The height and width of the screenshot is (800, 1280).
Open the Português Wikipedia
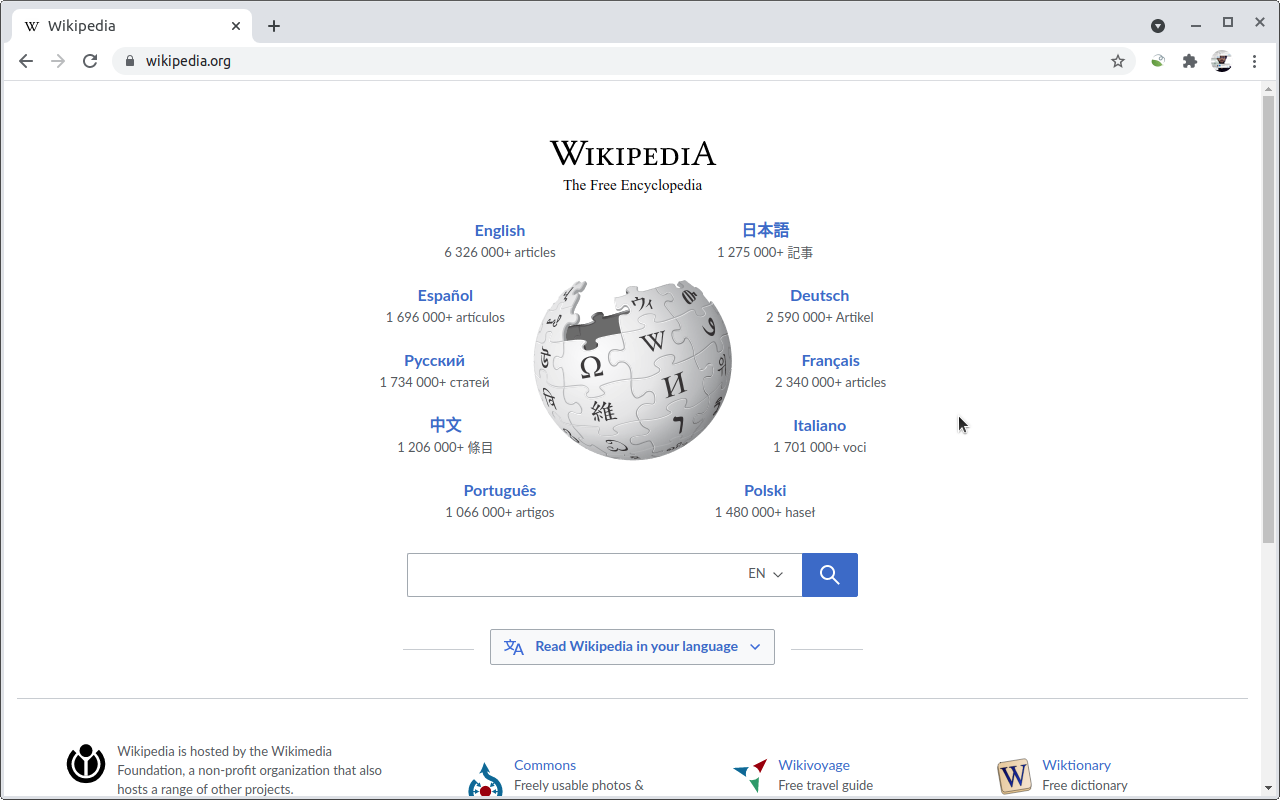[500, 491]
